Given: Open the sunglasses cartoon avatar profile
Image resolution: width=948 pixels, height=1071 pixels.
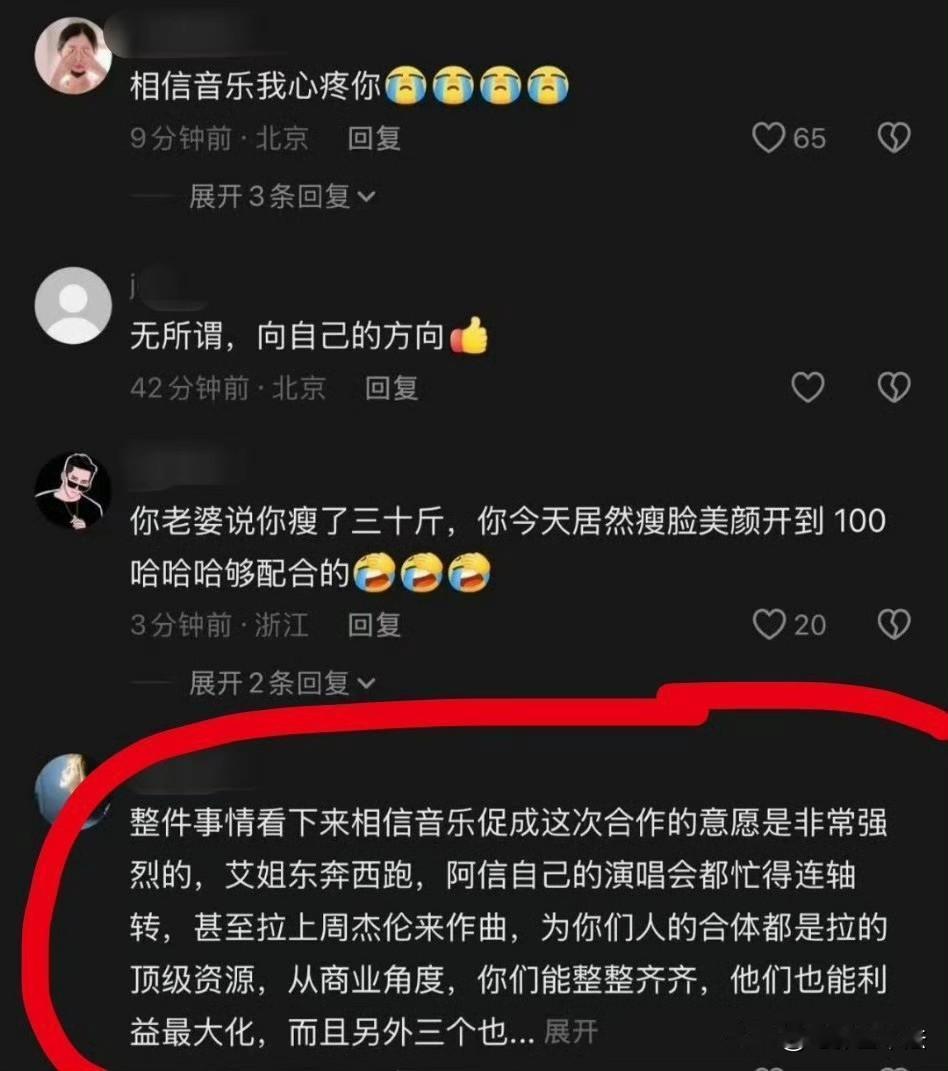Looking at the screenshot, I should [x=73, y=490].
